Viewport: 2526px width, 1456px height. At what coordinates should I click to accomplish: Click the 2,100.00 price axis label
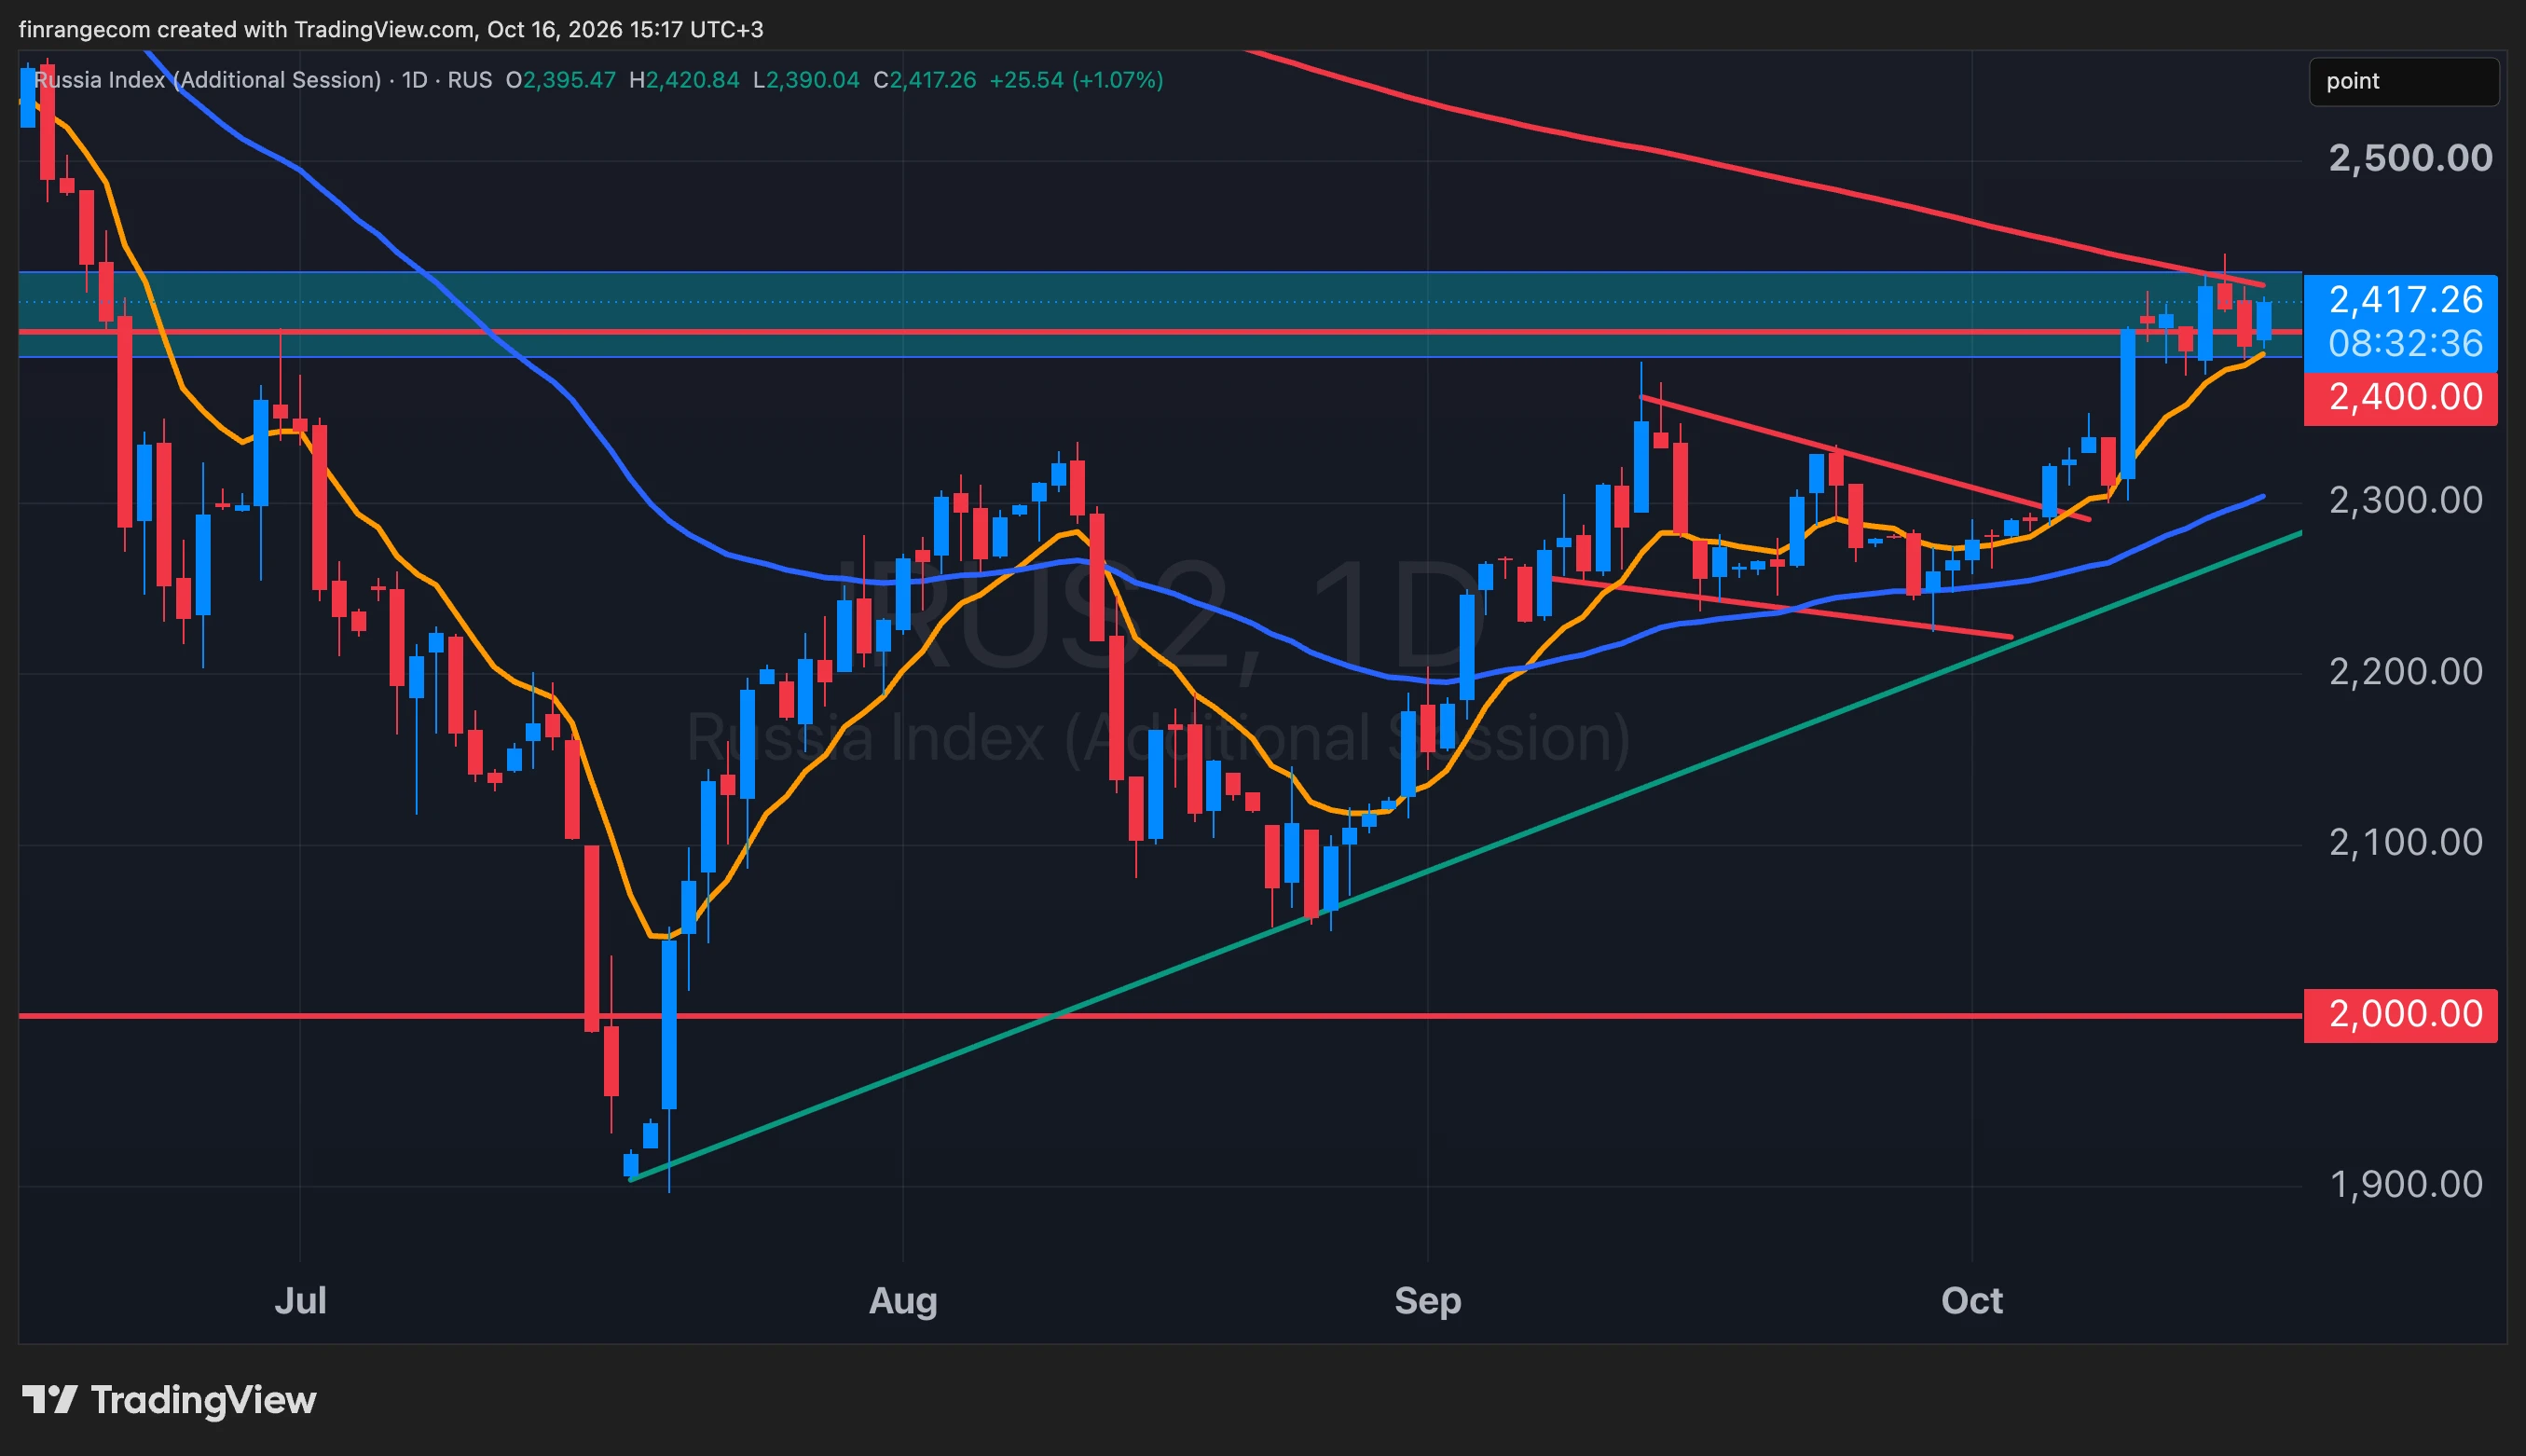tap(2405, 842)
